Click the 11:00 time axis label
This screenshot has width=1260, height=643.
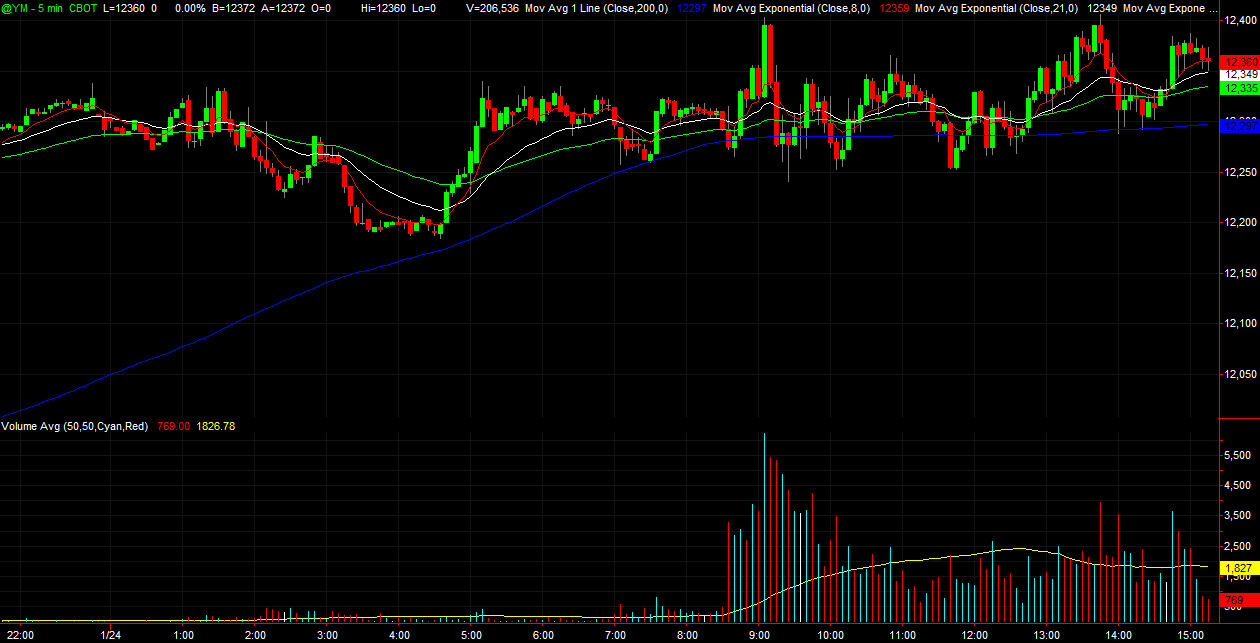(x=903, y=635)
